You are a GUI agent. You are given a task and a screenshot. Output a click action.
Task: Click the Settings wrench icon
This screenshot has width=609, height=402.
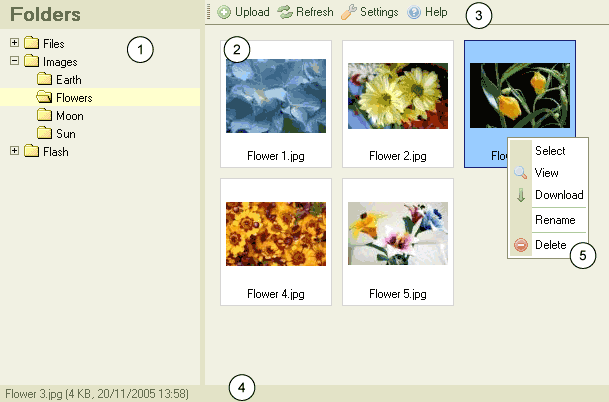coord(348,13)
